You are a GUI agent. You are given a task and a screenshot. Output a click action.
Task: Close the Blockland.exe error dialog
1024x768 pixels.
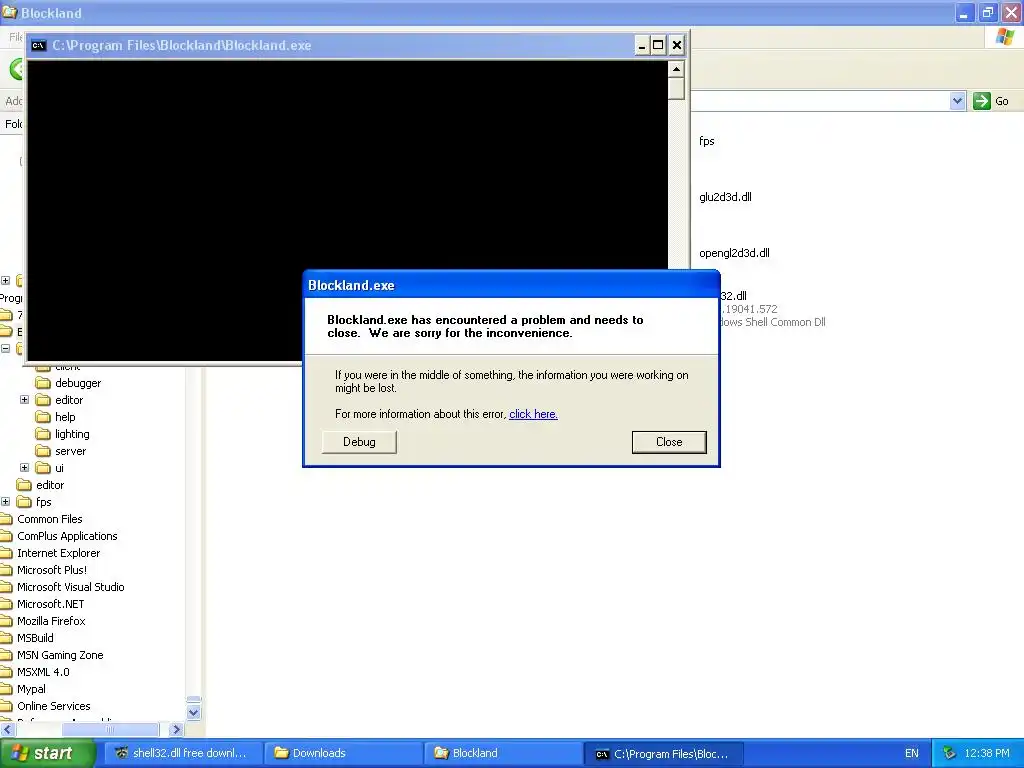tap(669, 442)
